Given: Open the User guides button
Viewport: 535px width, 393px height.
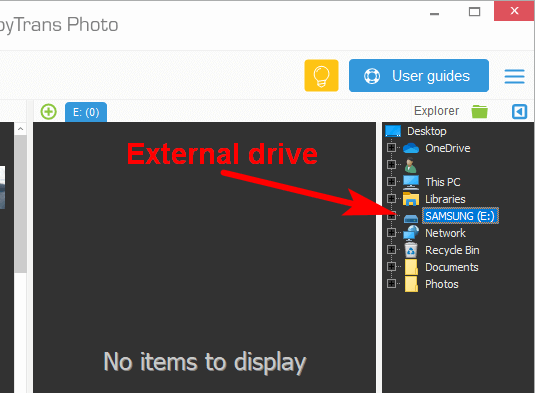Looking at the screenshot, I should 419,75.
